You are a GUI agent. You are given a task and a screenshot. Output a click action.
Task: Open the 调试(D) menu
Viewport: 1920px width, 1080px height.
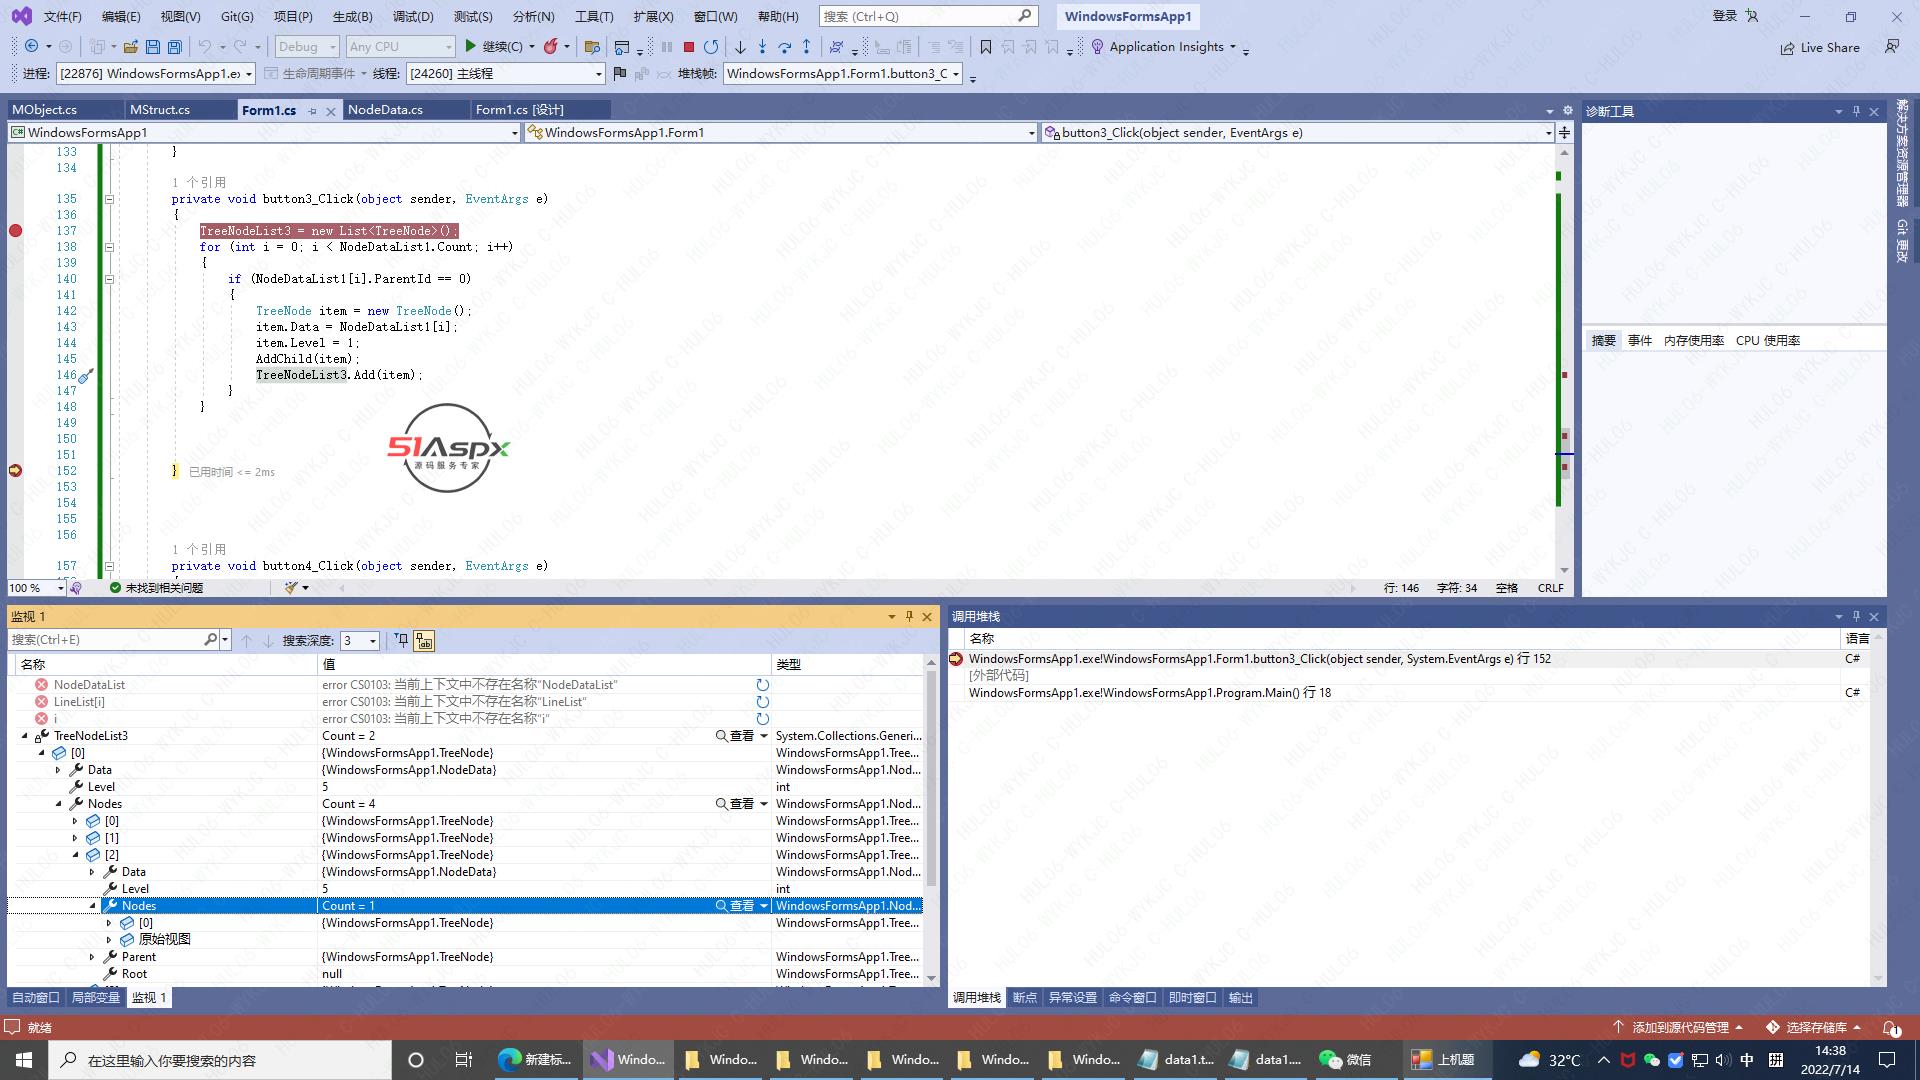click(x=412, y=16)
